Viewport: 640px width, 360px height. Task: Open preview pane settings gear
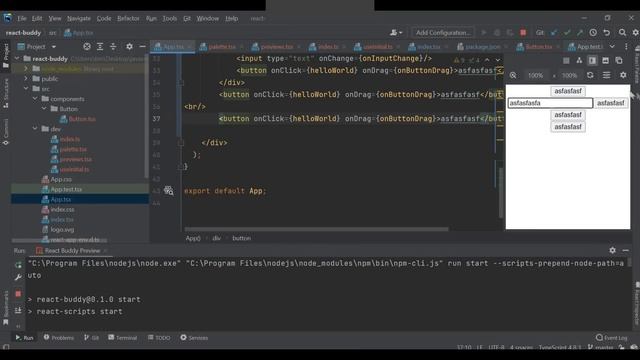click(x=623, y=75)
